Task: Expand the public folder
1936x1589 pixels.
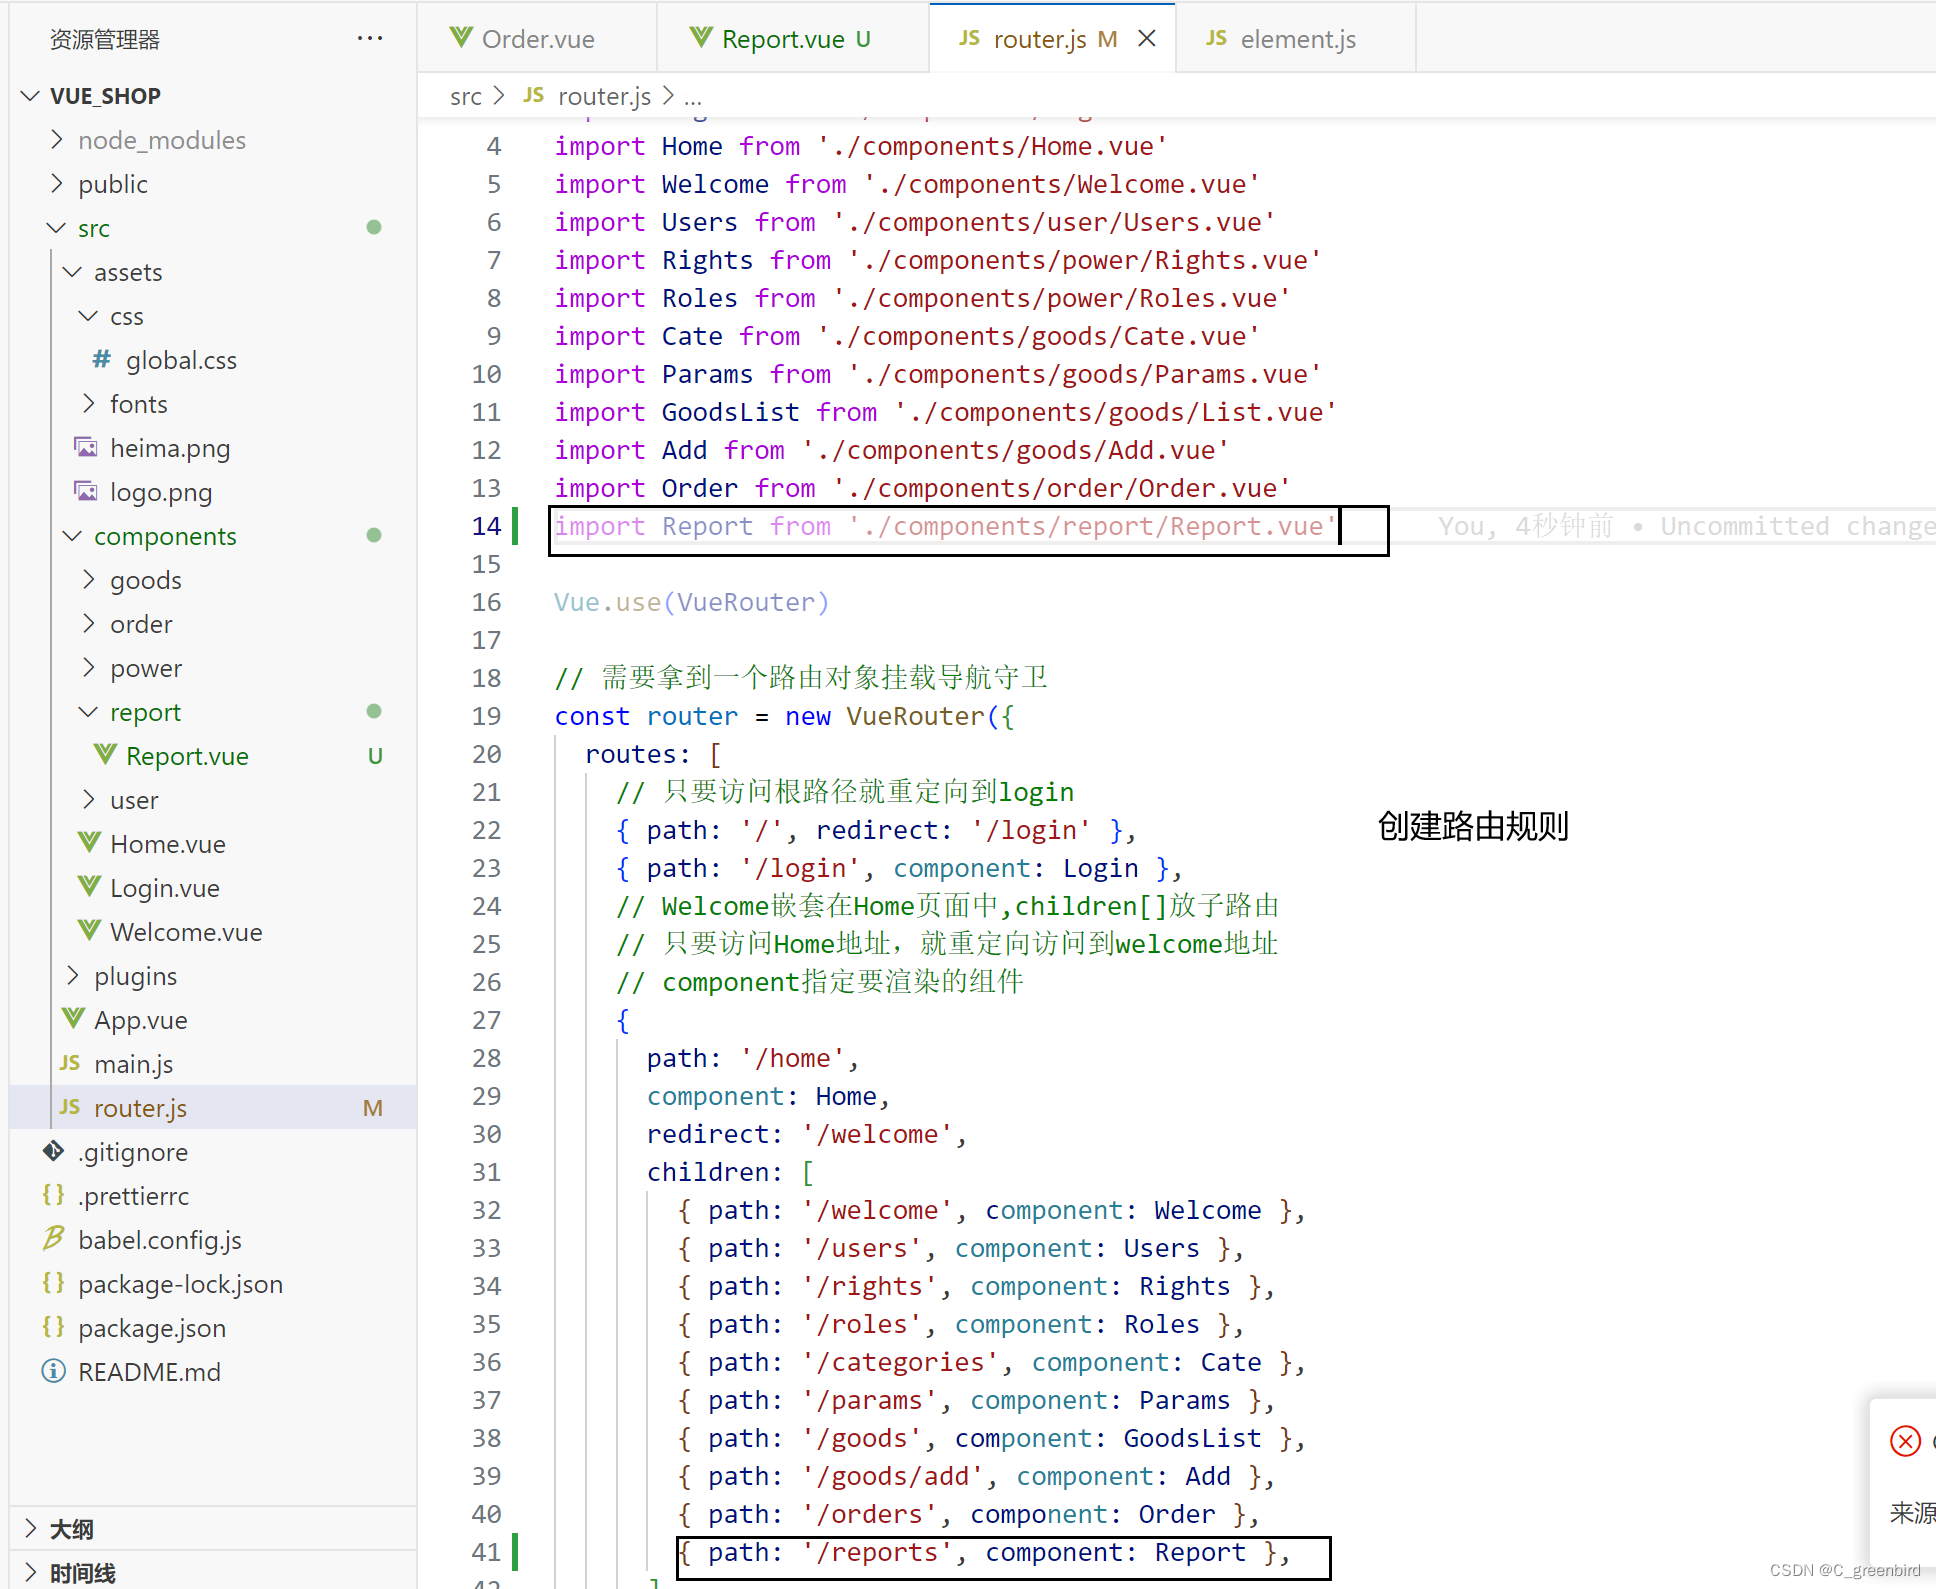Action: click(57, 183)
